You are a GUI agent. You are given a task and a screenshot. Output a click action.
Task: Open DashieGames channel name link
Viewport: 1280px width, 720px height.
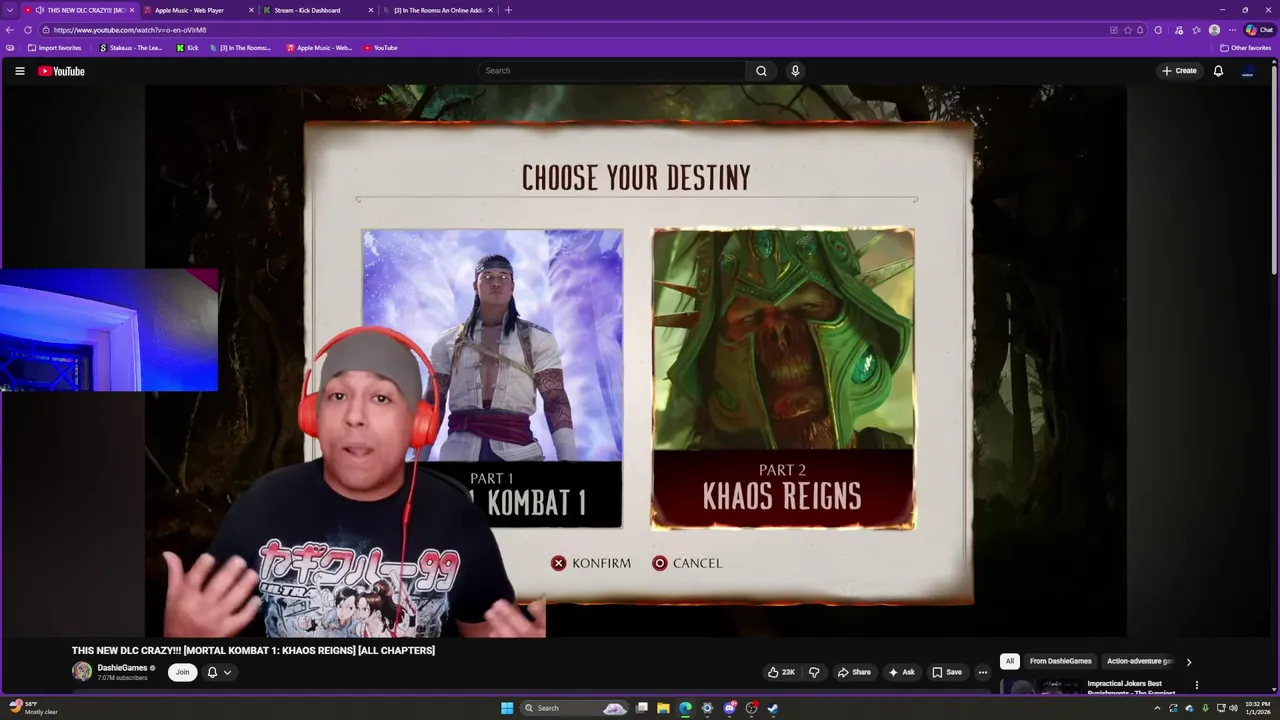coord(122,667)
